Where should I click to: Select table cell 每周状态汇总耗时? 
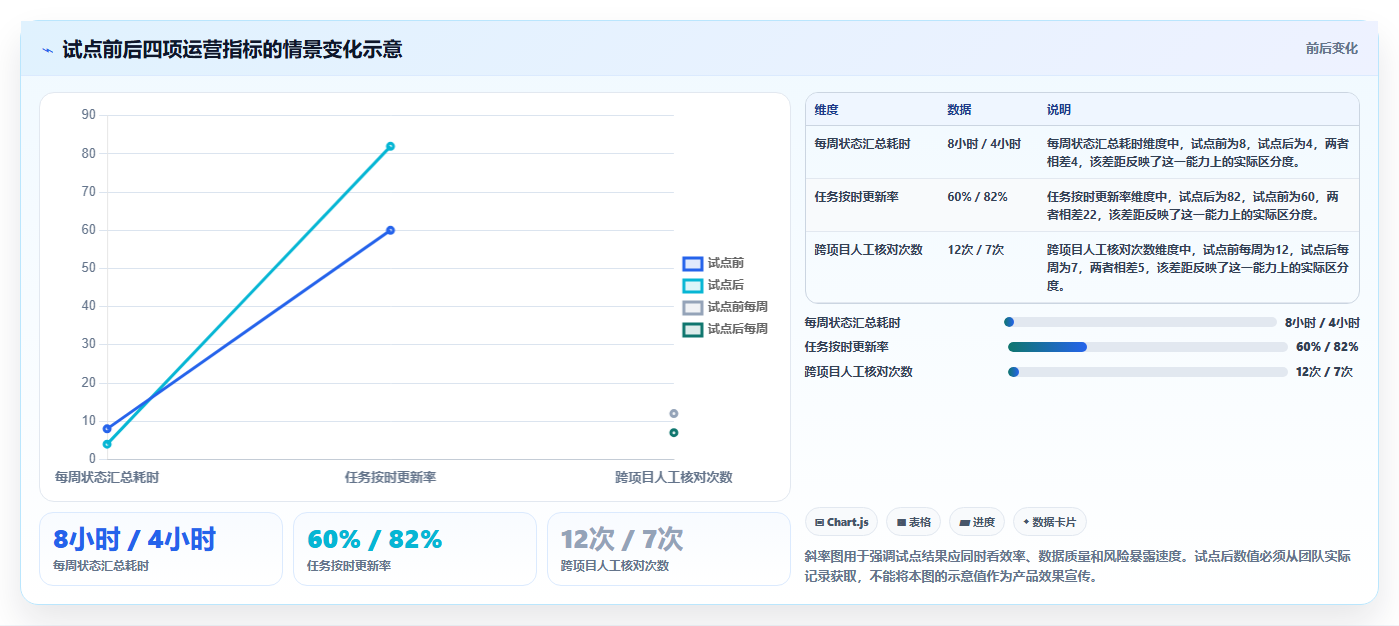(862, 144)
